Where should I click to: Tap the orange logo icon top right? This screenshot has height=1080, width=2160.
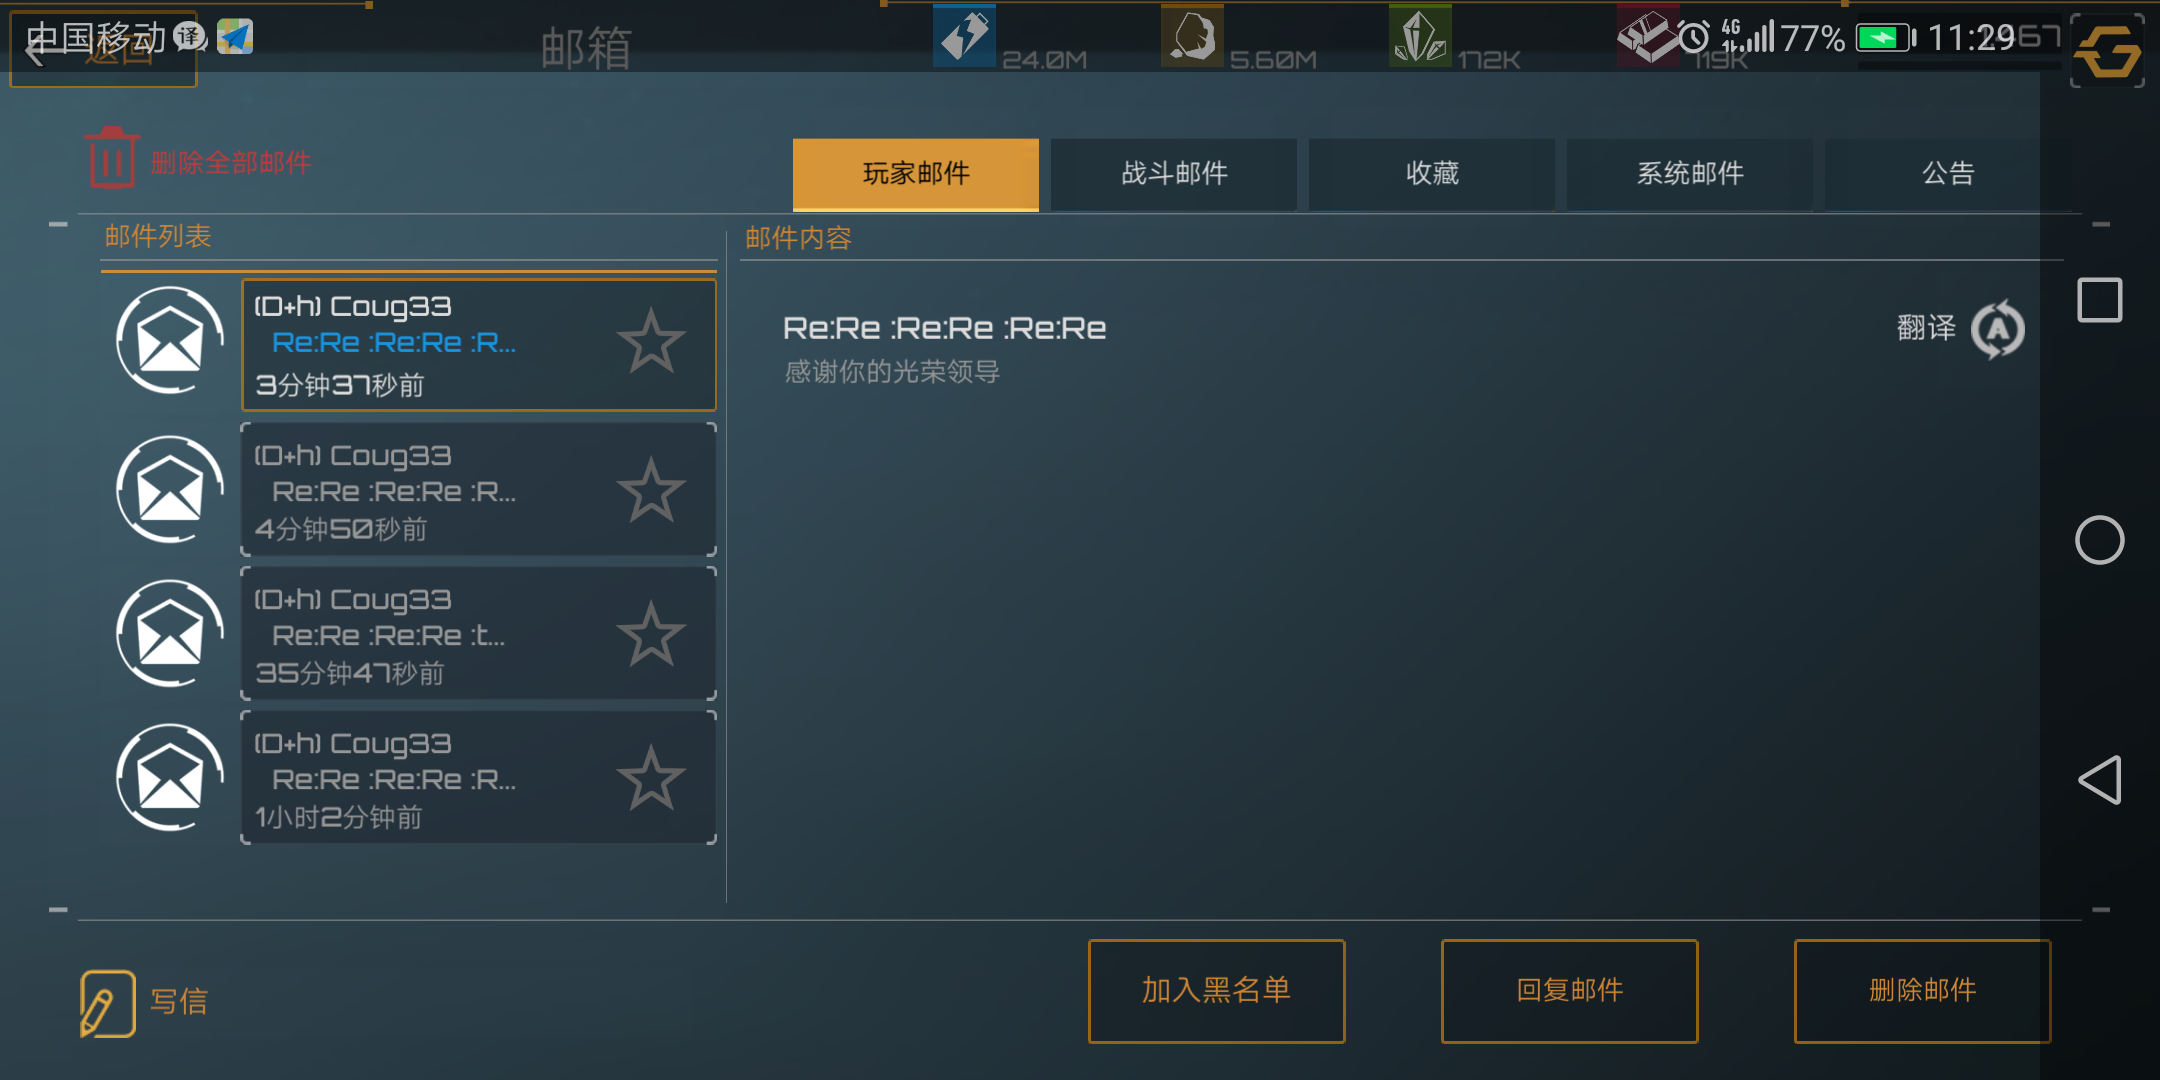tap(2107, 52)
